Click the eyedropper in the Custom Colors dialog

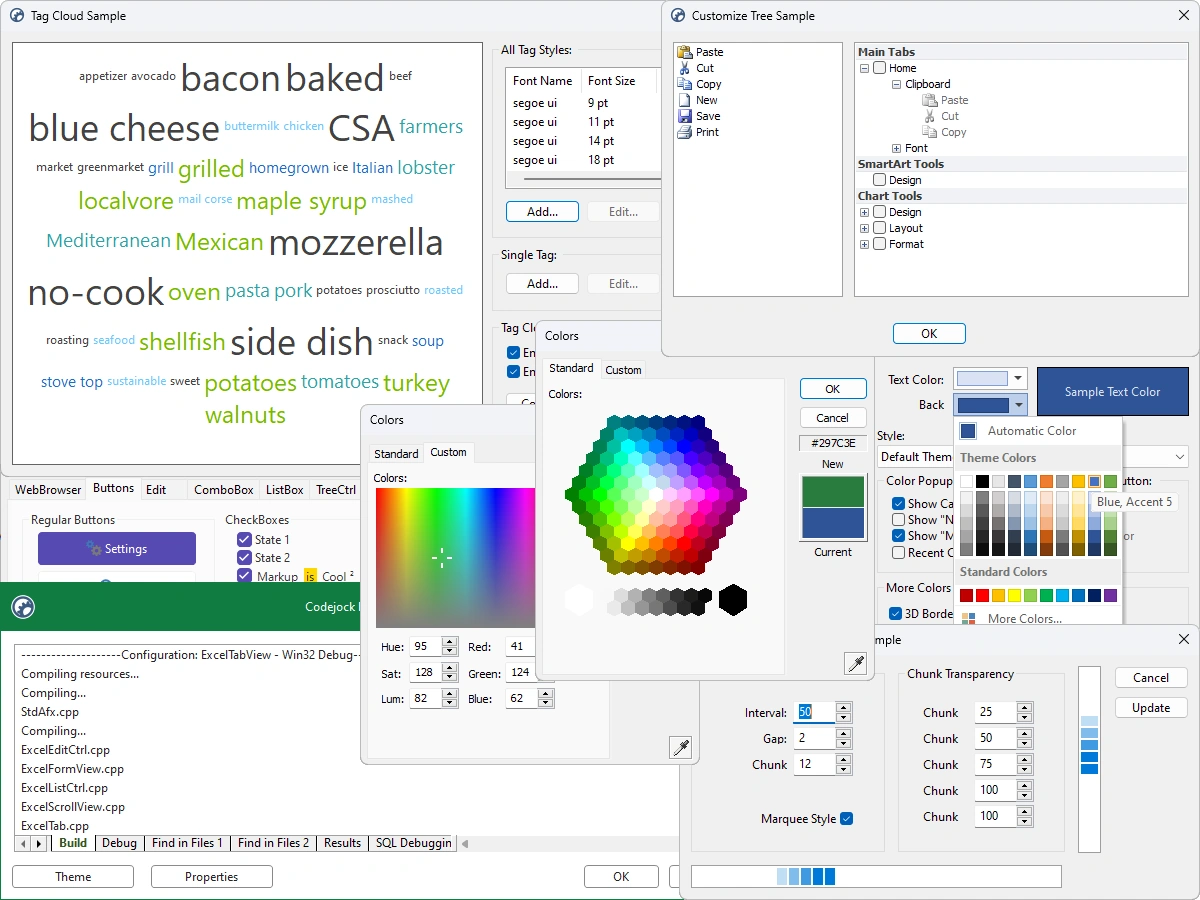[680, 747]
